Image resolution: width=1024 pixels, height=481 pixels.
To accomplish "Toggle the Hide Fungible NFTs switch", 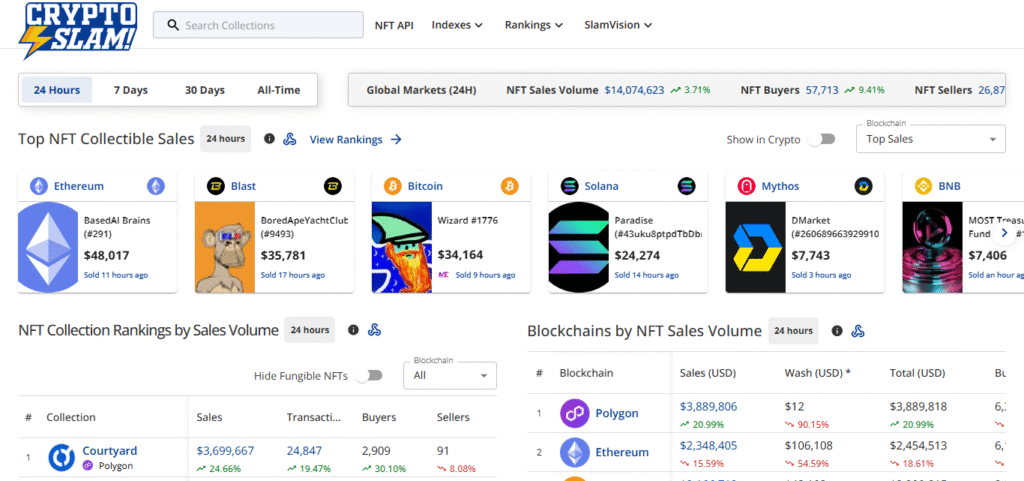I will [369, 375].
